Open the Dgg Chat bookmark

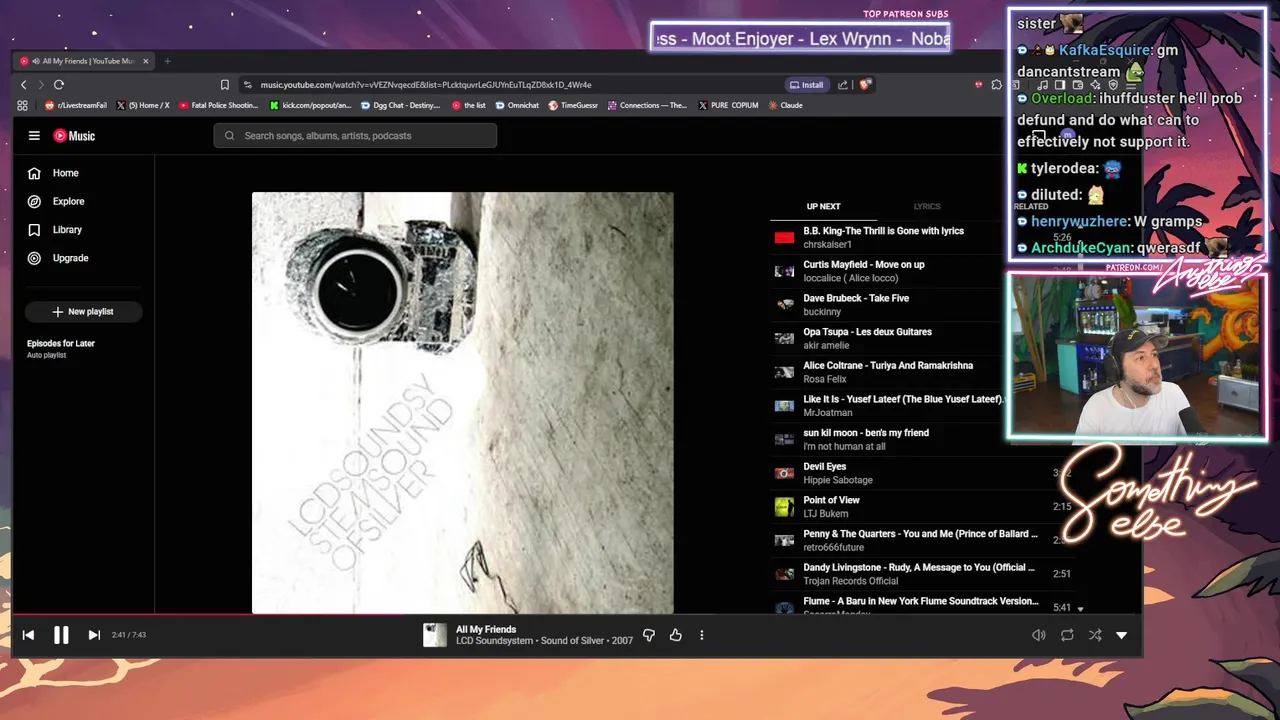point(400,105)
